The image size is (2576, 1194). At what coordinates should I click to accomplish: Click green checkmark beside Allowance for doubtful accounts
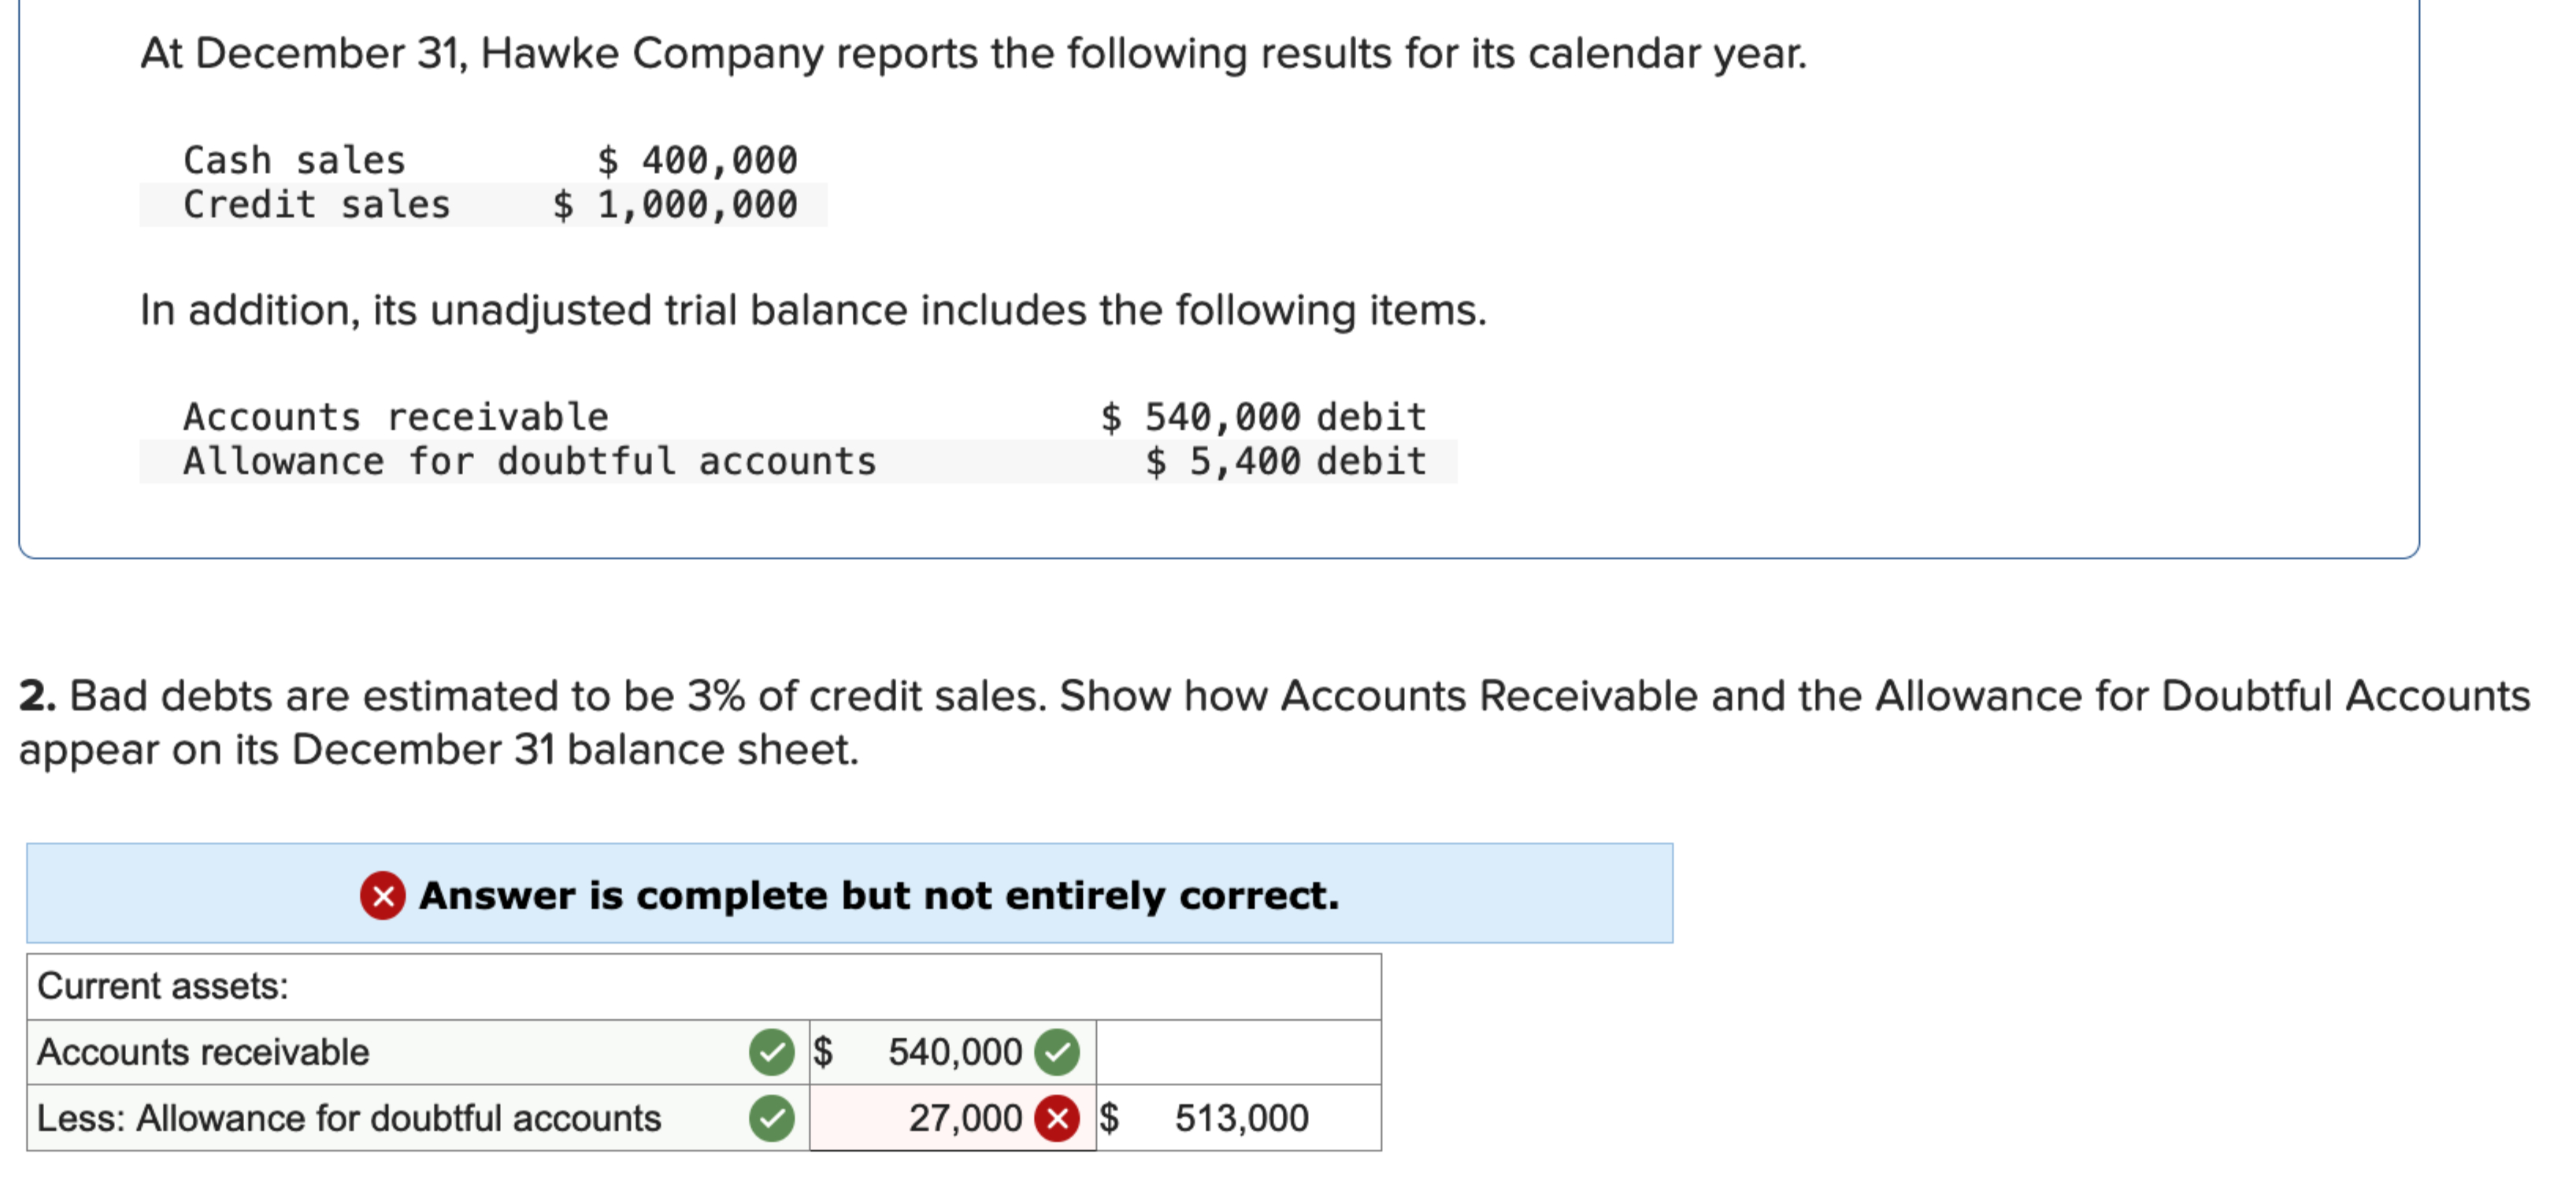(x=771, y=1118)
